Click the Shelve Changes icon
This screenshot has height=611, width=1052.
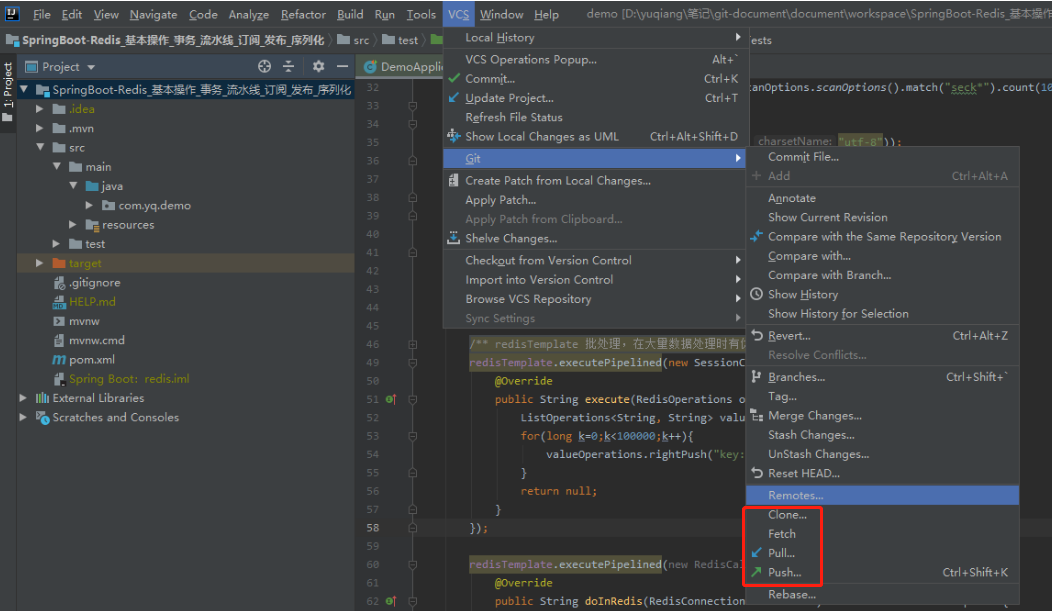pos(454,238)
